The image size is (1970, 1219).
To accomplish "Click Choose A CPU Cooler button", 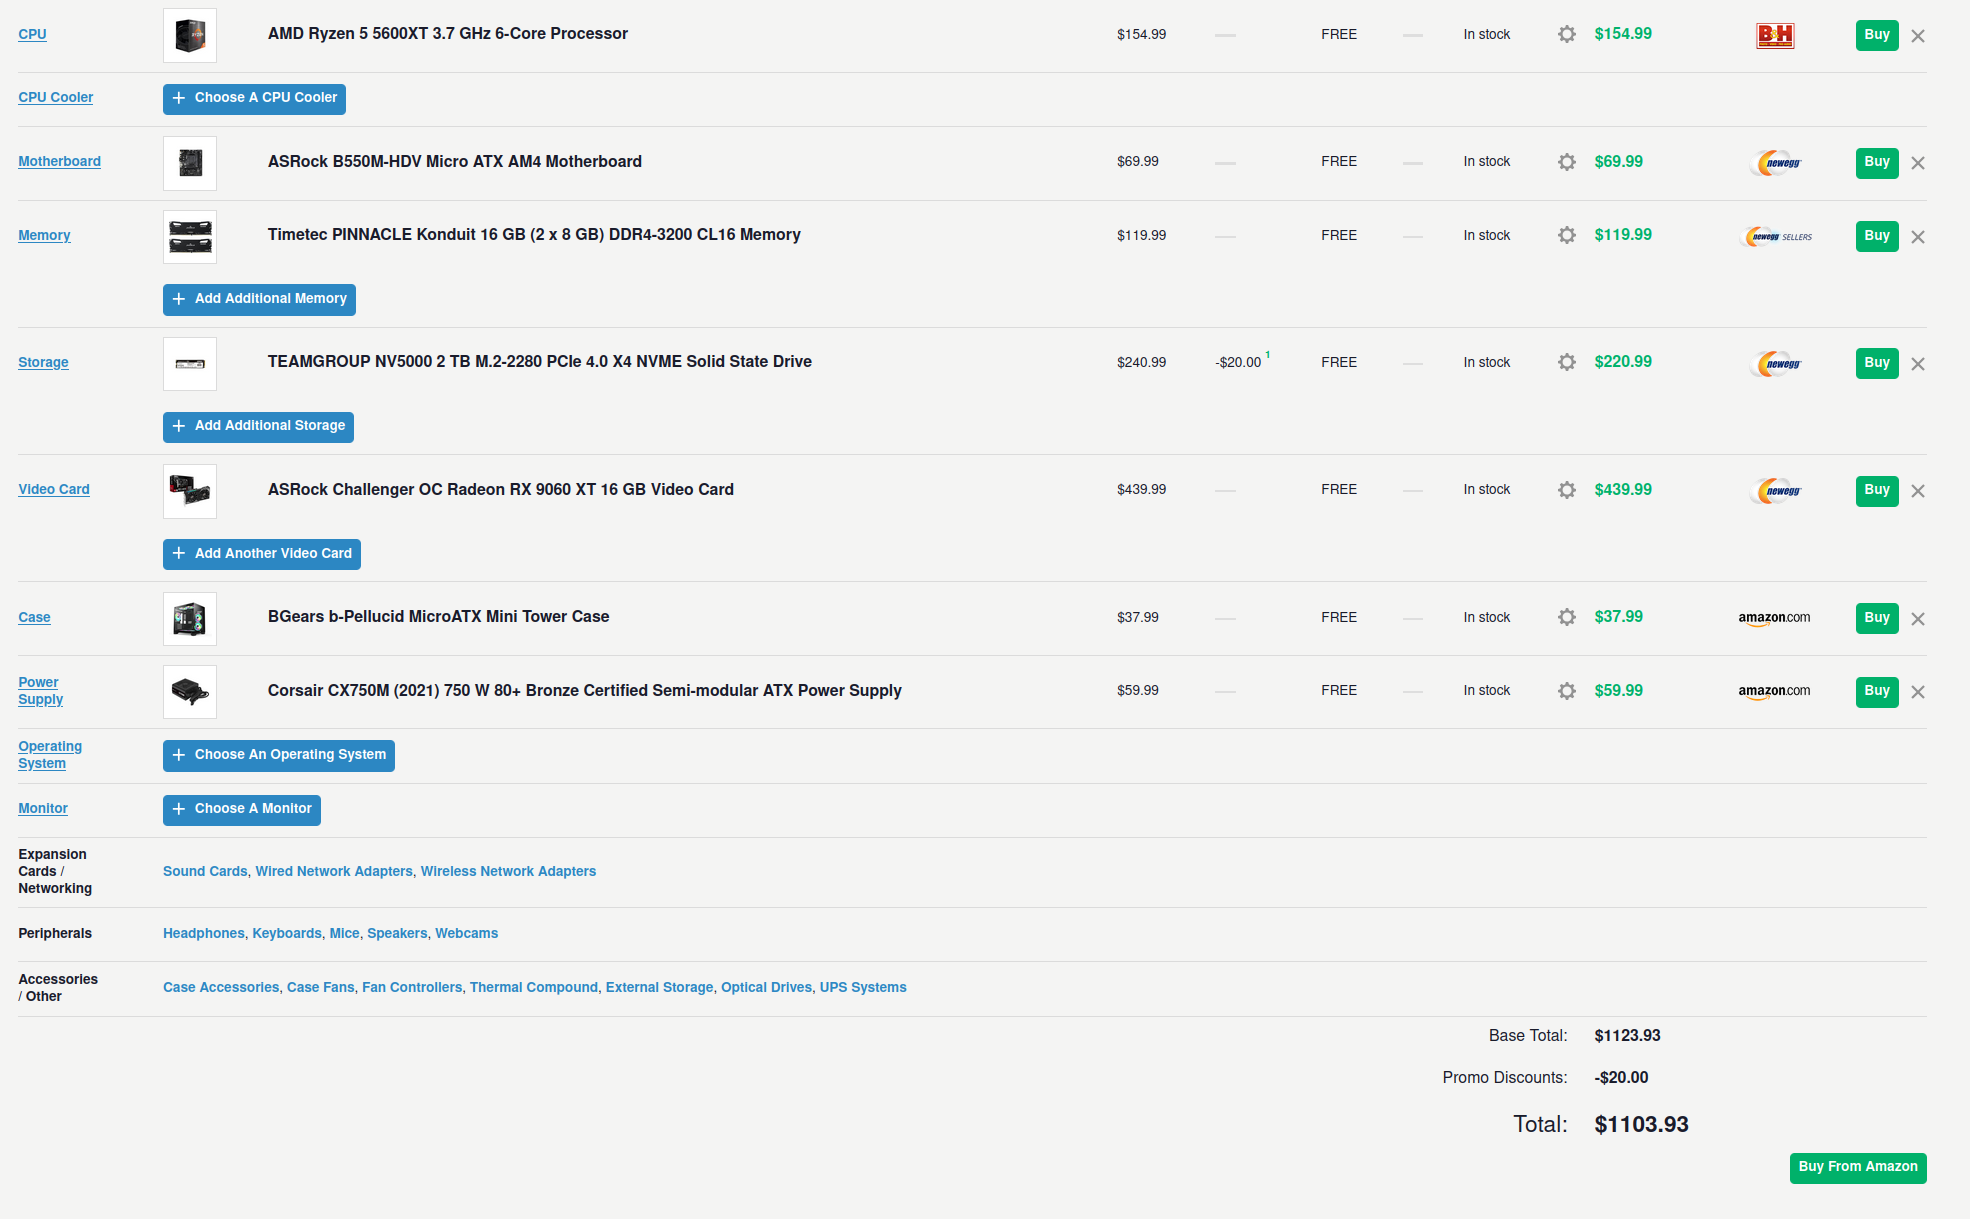I will pos(254,98).
